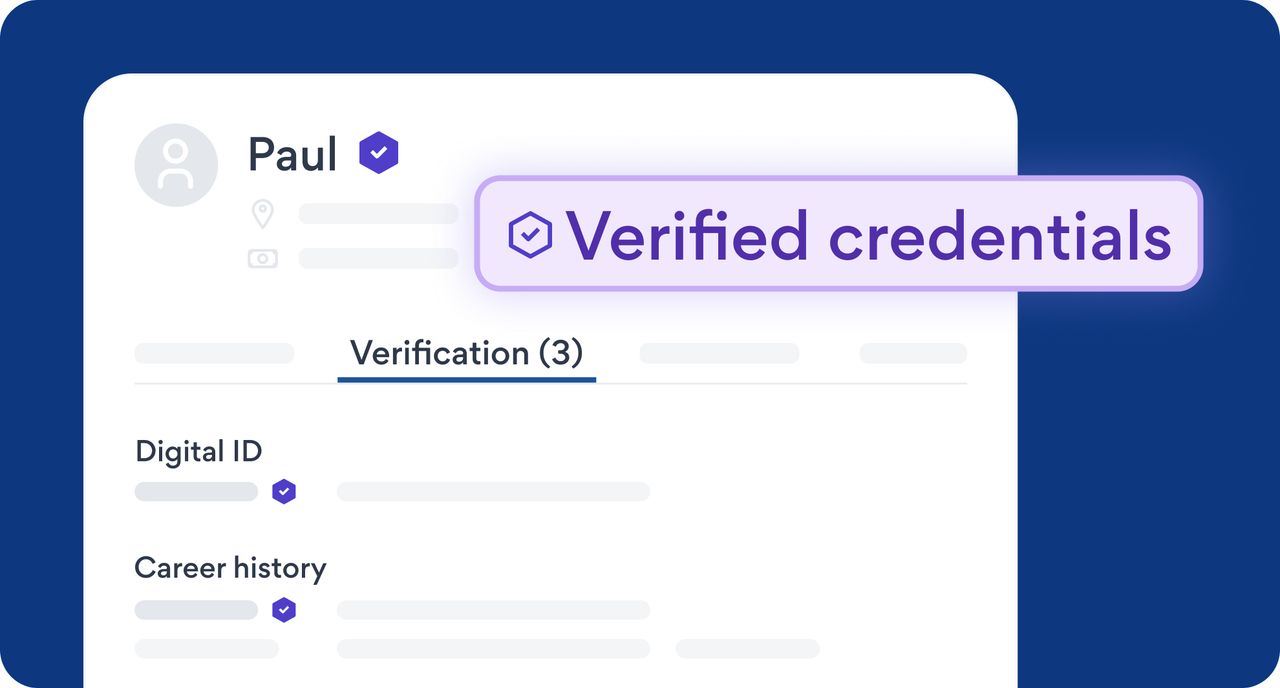Viewport: 1280px width, 688px height.
Task: Click the Digital ID heading
Action: [198, 451]
